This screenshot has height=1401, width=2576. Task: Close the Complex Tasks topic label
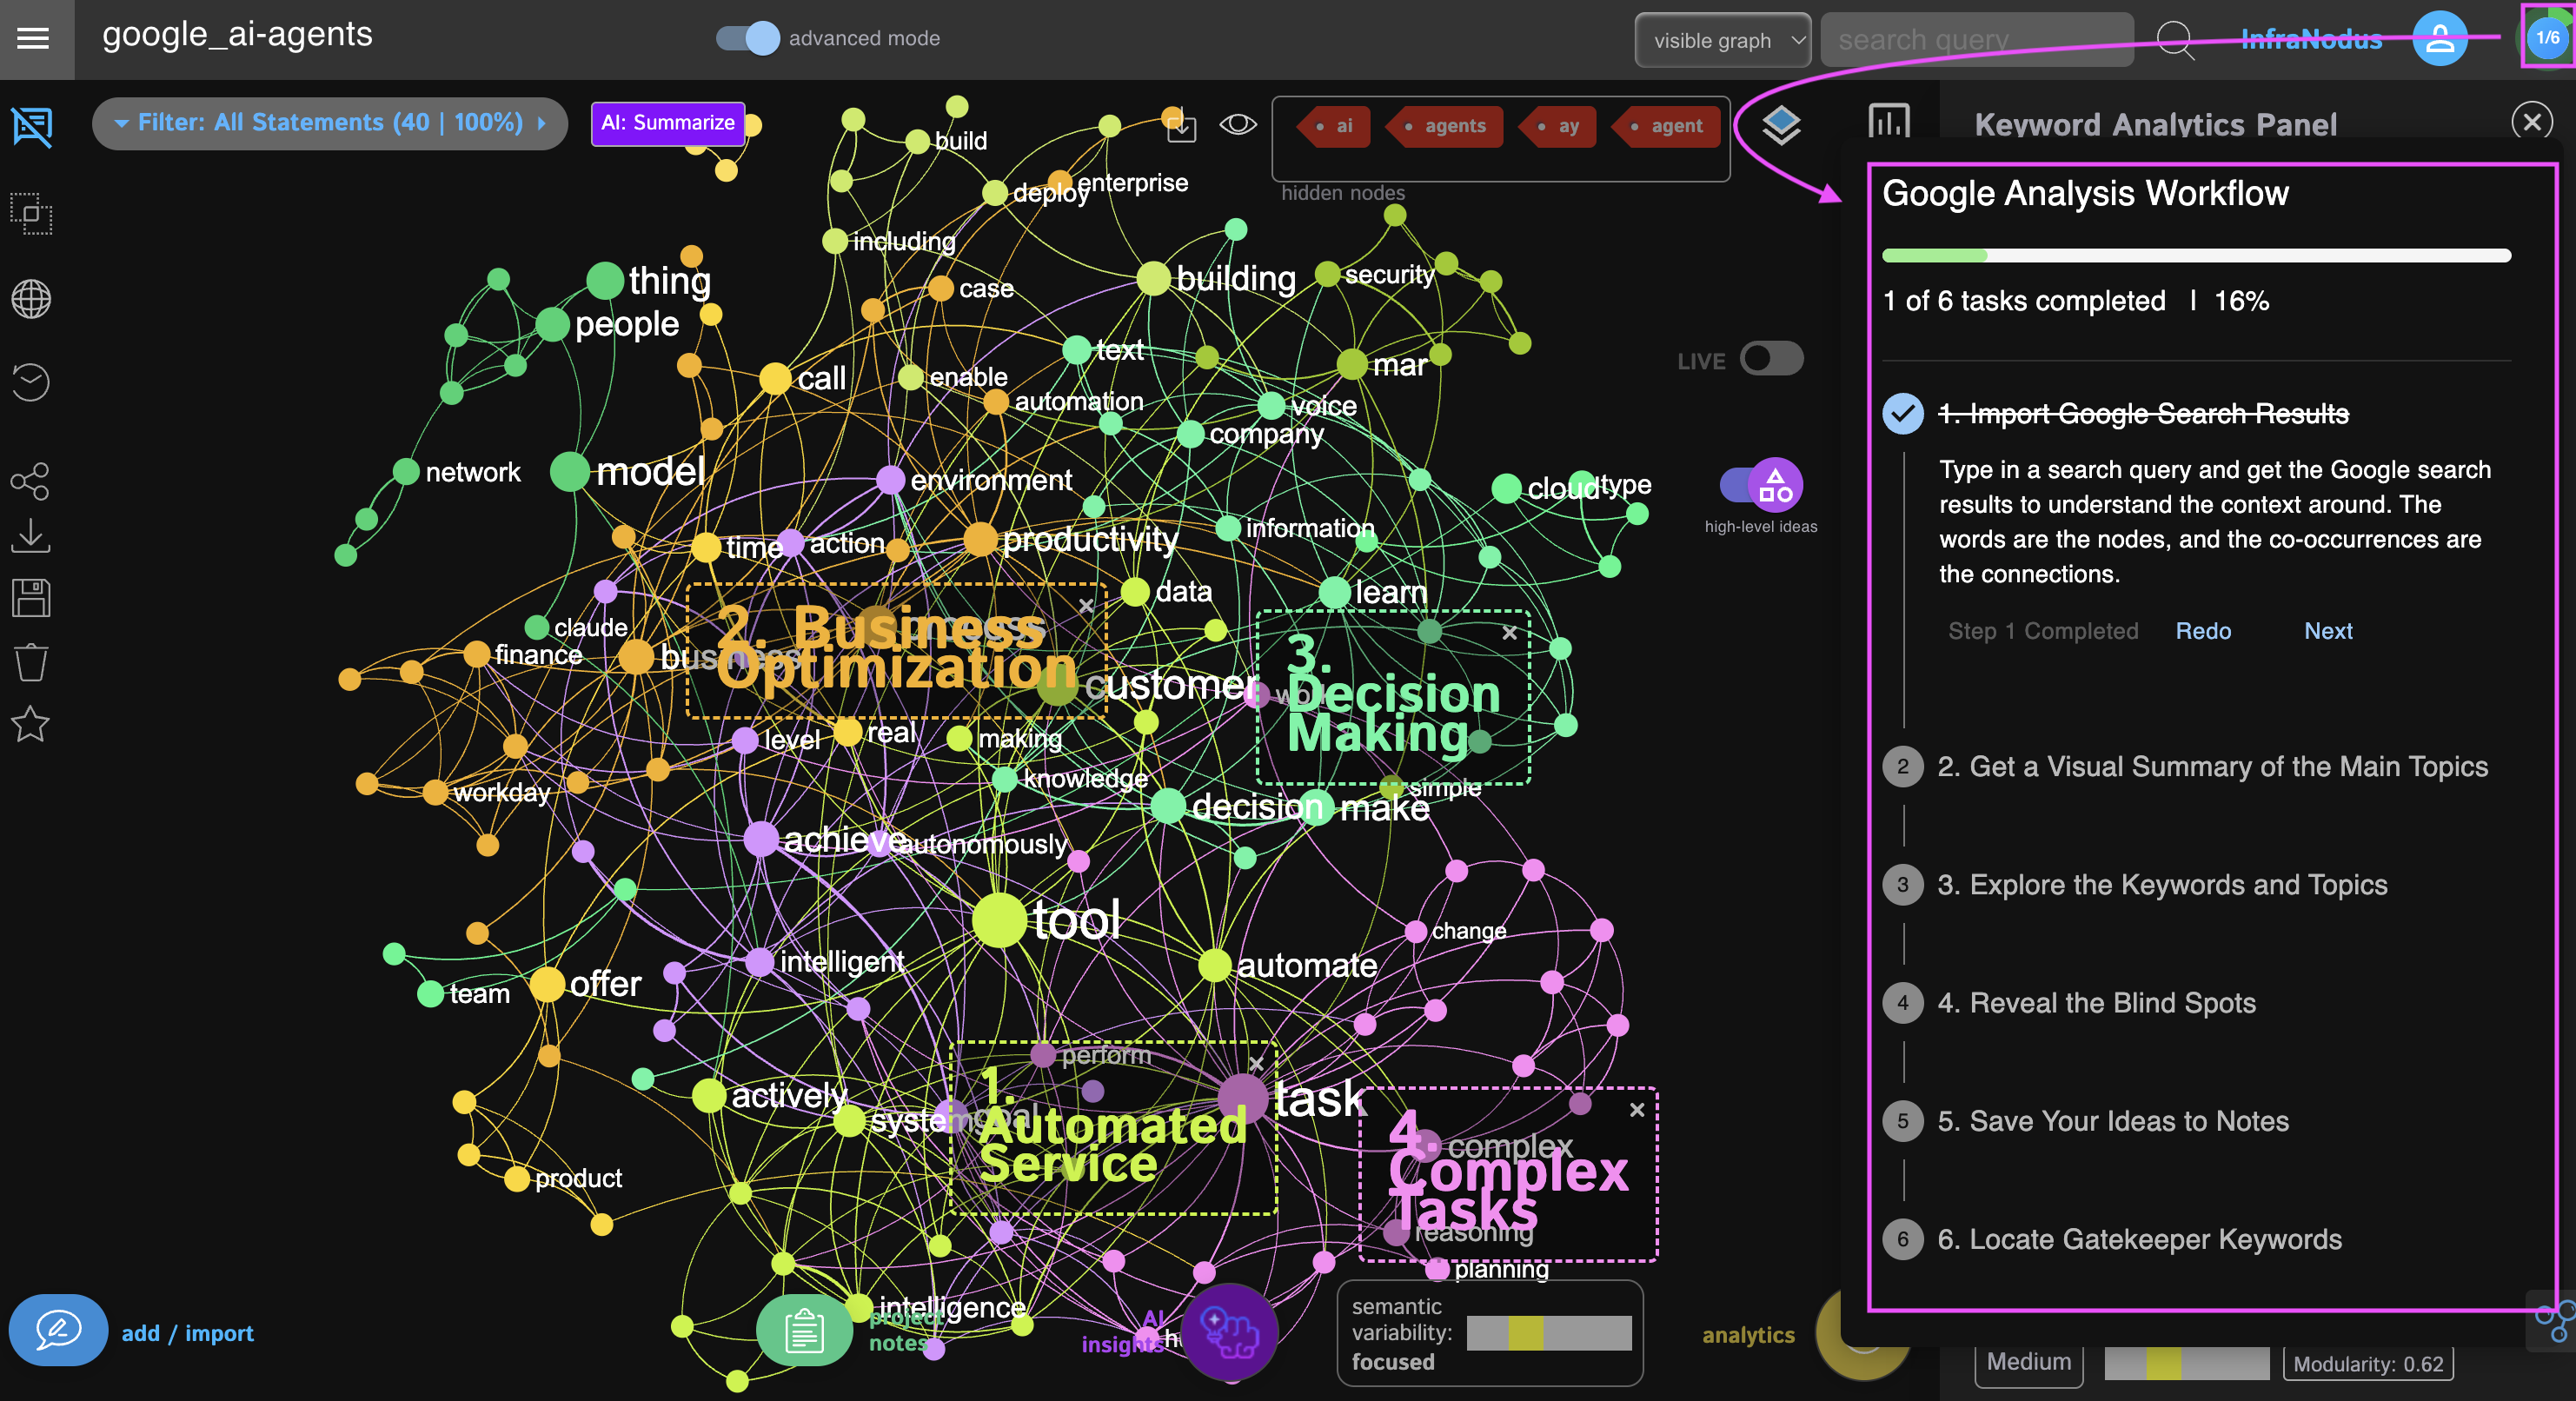point(1637,1109)
